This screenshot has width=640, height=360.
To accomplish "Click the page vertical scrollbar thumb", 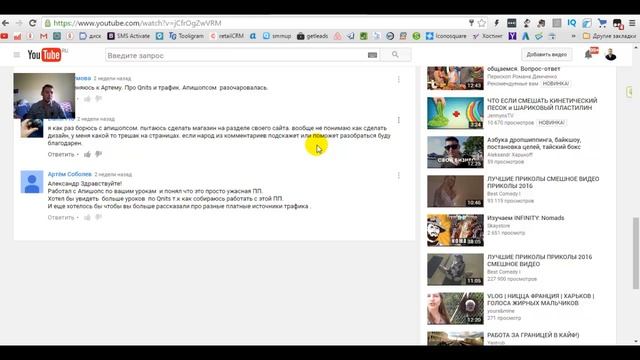I will click(x=636, y=253).
